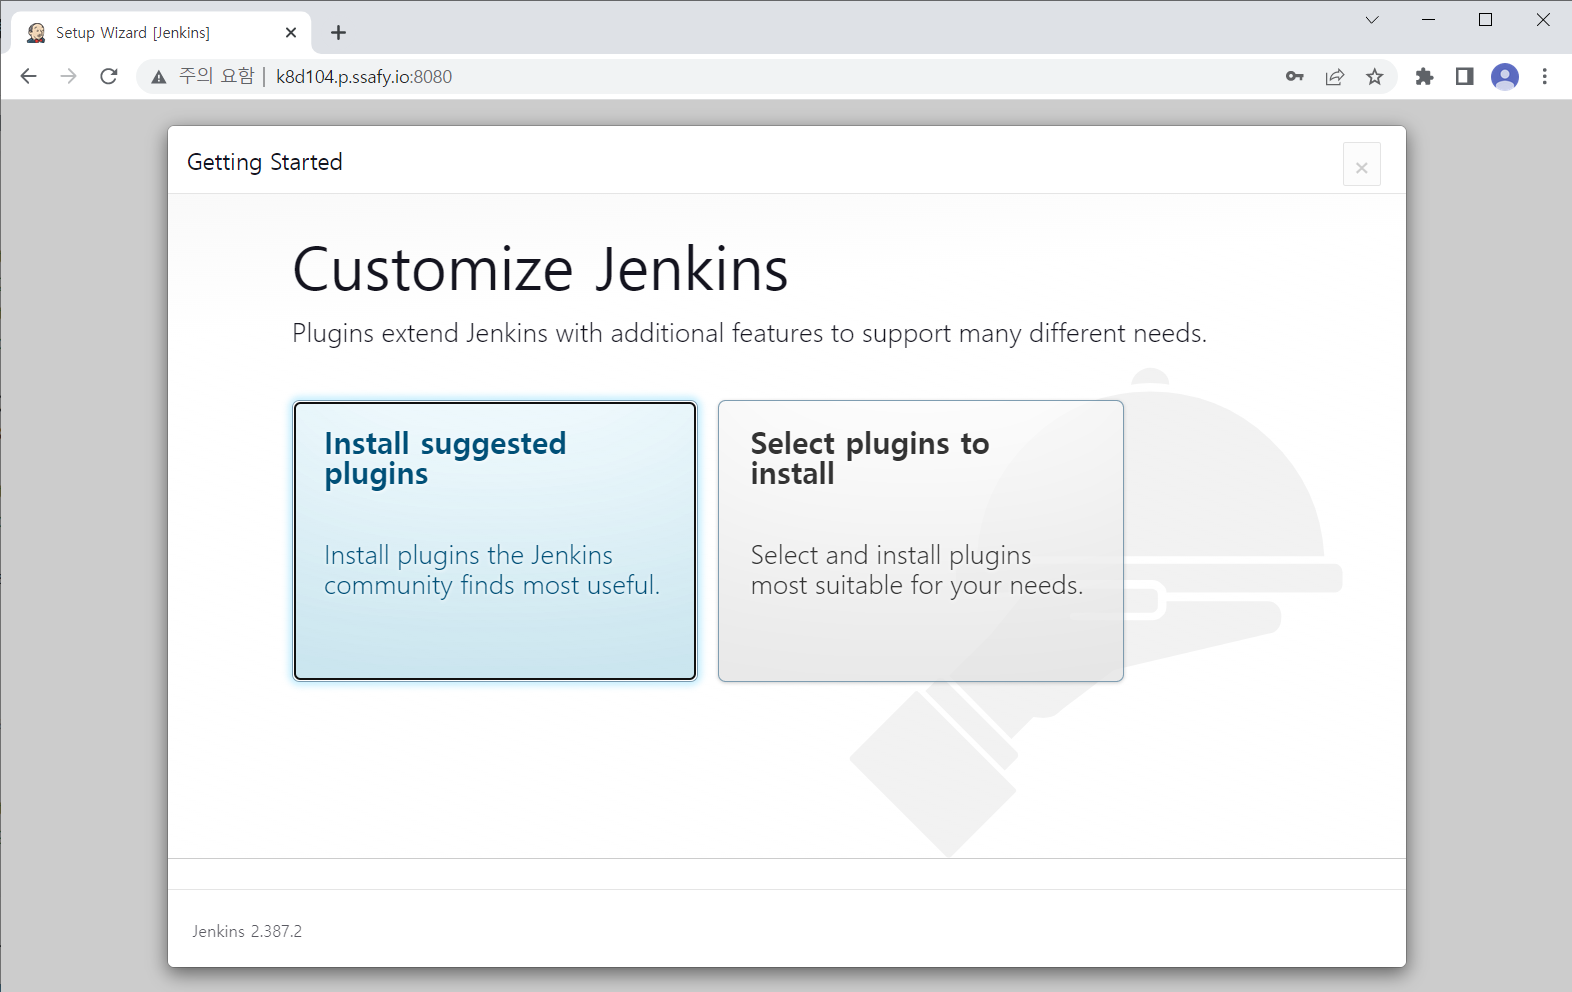Click the Jenkins 2.387.2 version text
Screen dimensions: 1572x992
[x=247, y=931]
